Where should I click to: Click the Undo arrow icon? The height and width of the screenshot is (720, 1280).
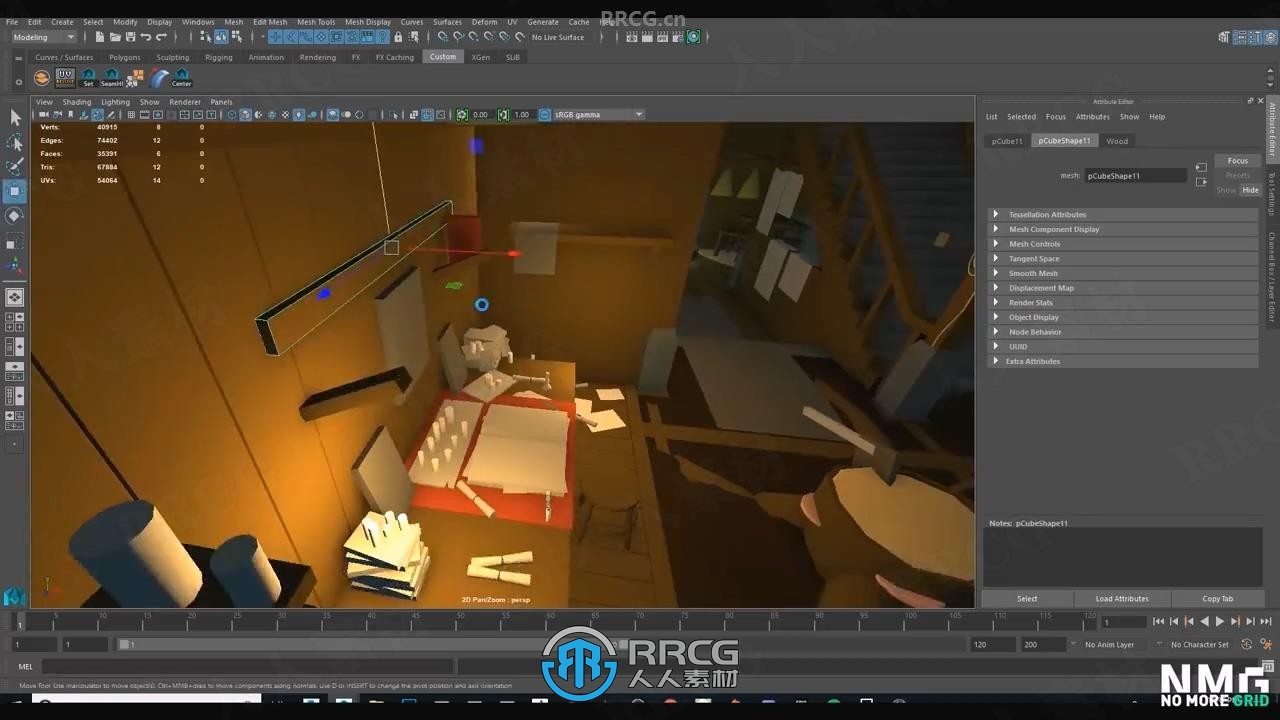(146, 37)
